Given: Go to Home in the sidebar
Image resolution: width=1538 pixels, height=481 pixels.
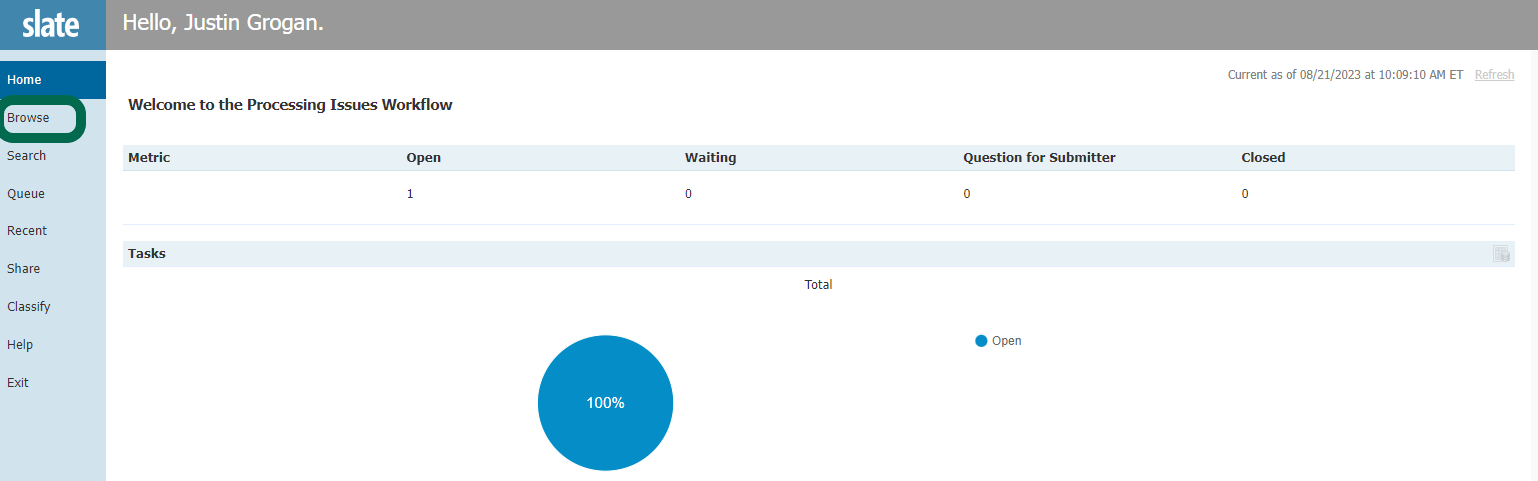Looking at the screenshot, I should click(24, 80).
